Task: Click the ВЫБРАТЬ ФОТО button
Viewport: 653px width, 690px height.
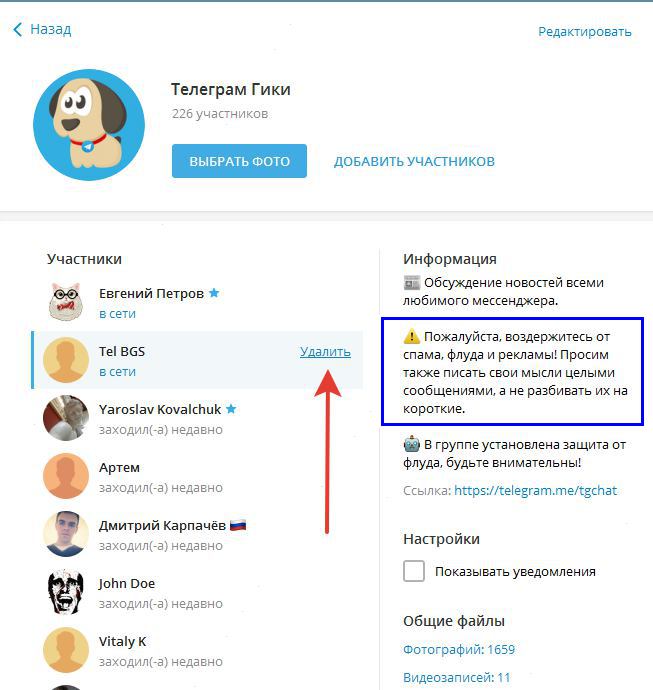Action: pos(239,161)
